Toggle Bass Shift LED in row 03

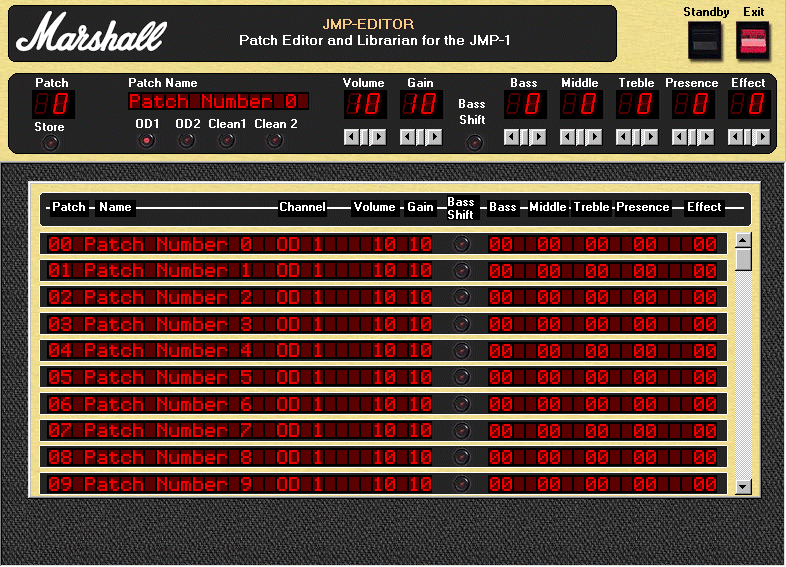click(x=462, y=324)
